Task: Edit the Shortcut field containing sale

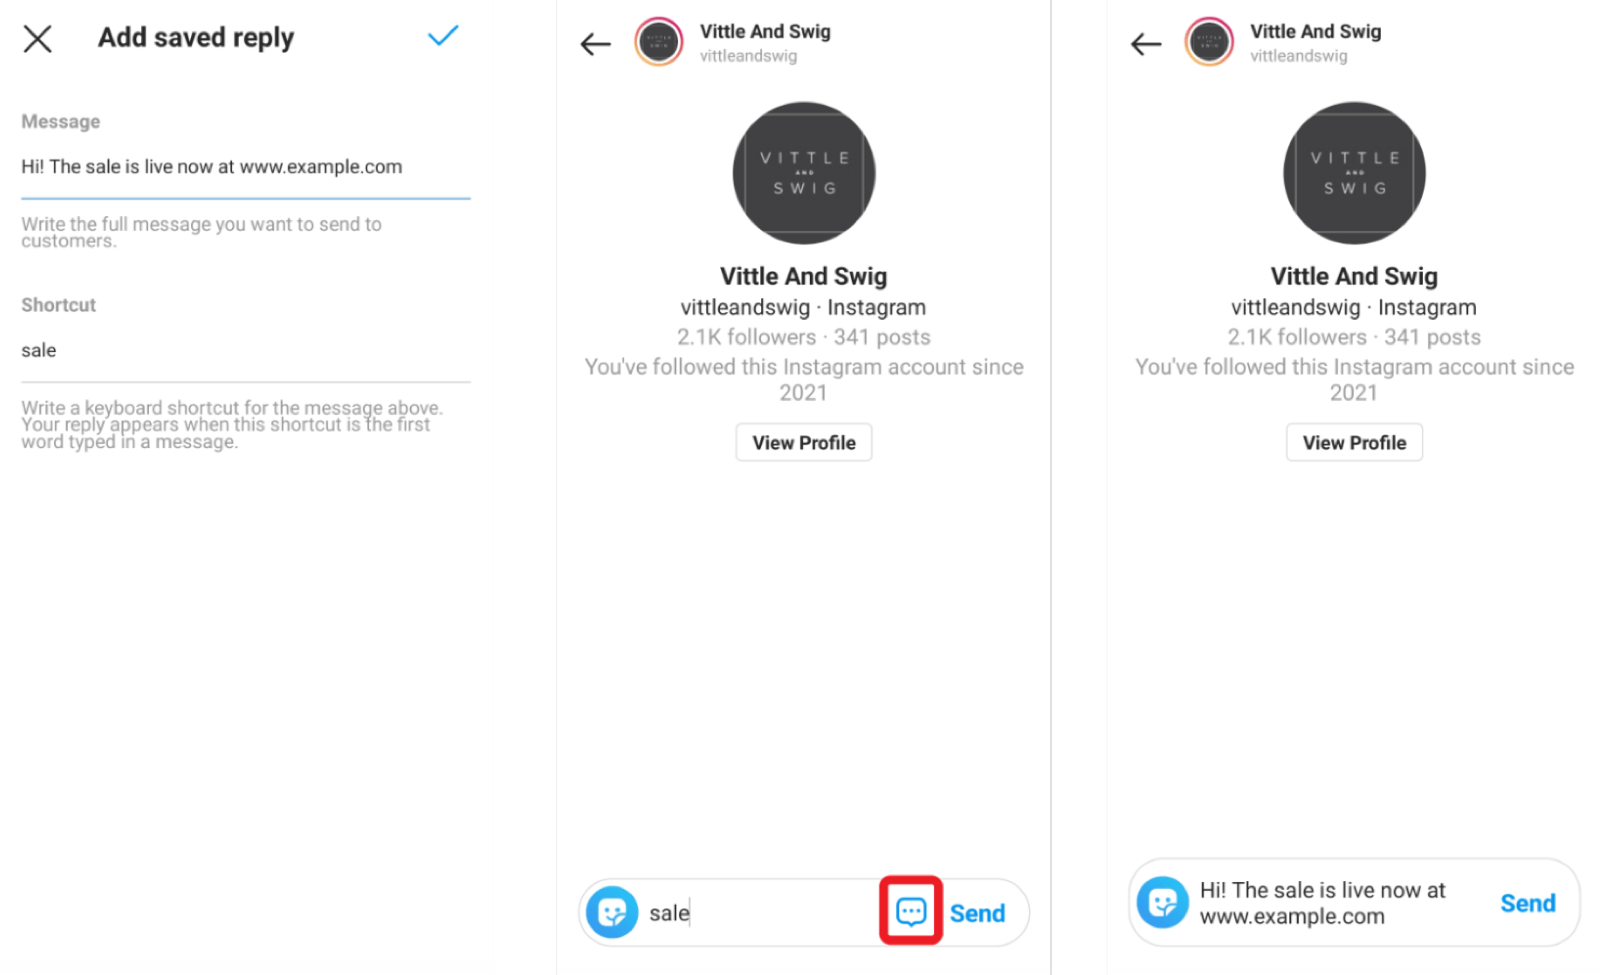Action: (x=246, y=351)
